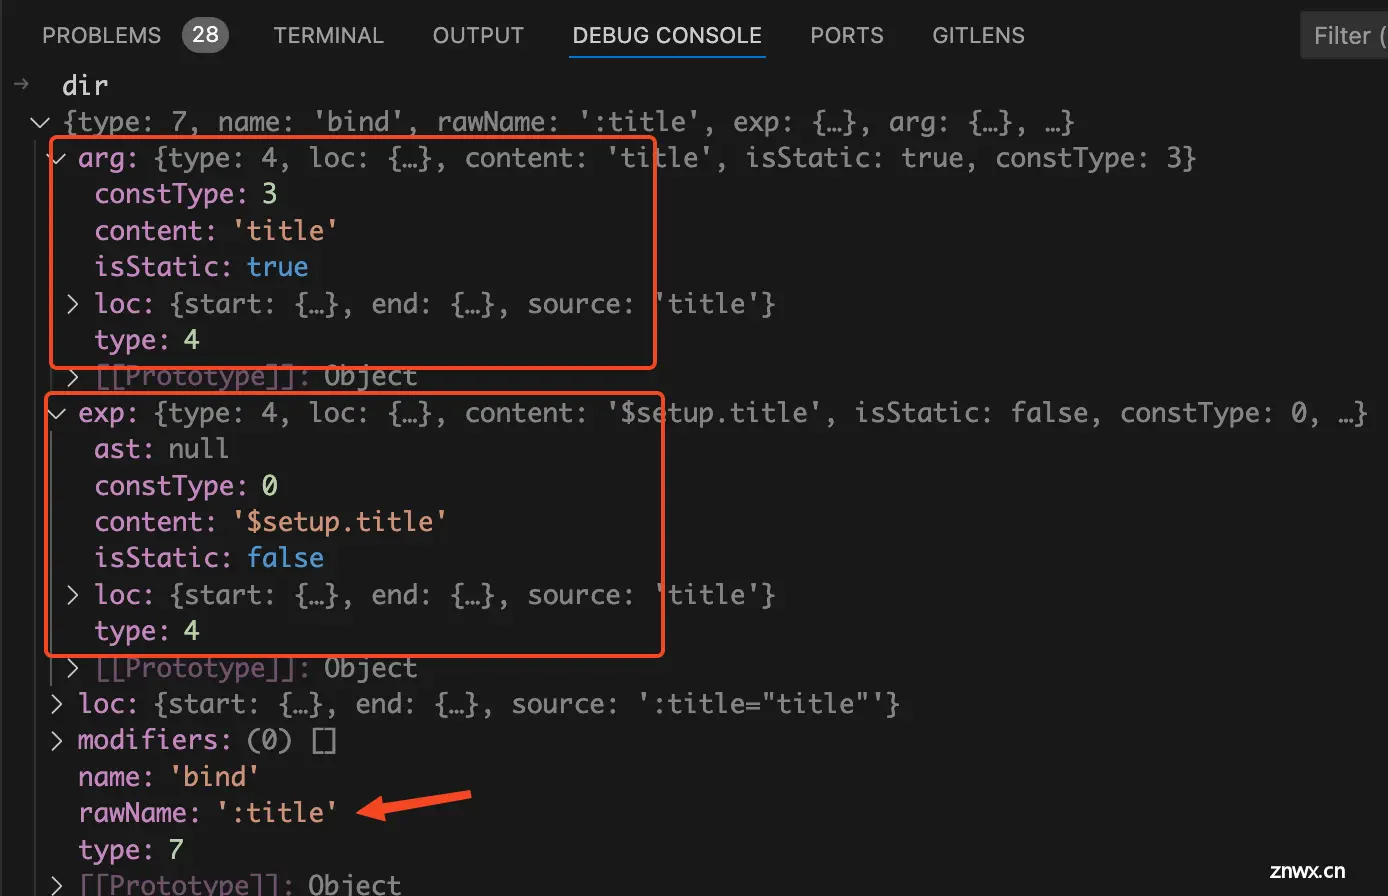The width and height of the screenshot is (1388, 896).
Task: Open the PORTS tab
Action: click(847, 36)
